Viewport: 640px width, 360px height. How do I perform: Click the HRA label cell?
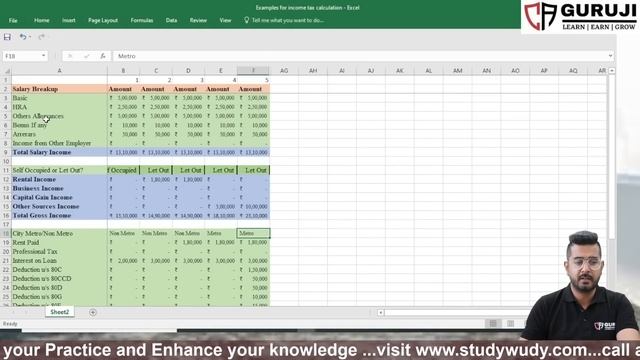[x=59, y=107]
